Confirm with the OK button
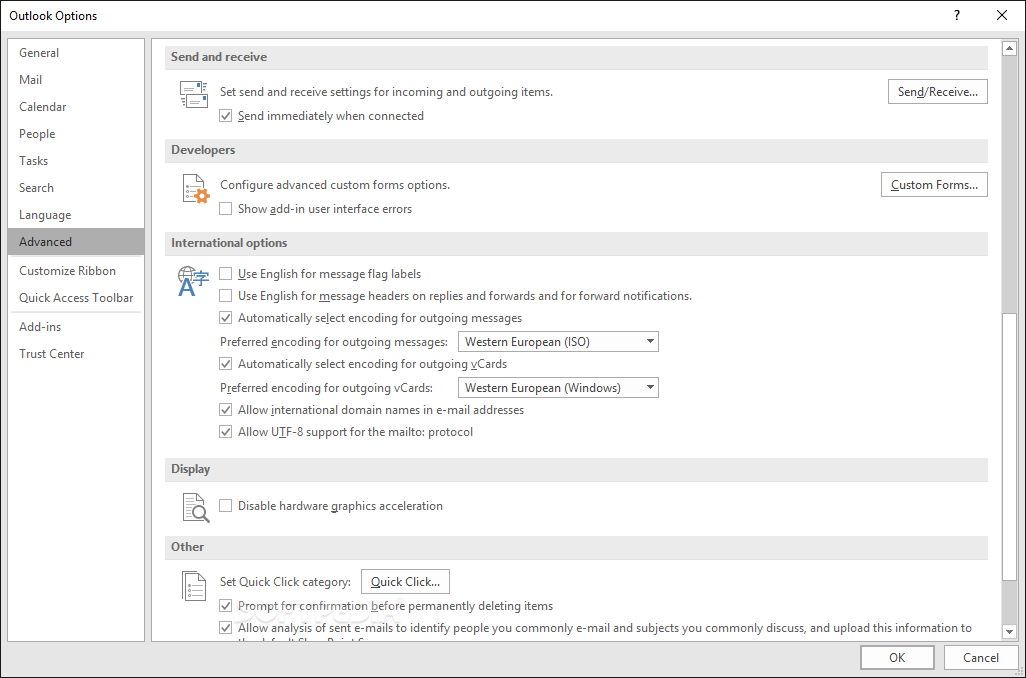Viewport: 1026px width, 678px height. [897, 658]
